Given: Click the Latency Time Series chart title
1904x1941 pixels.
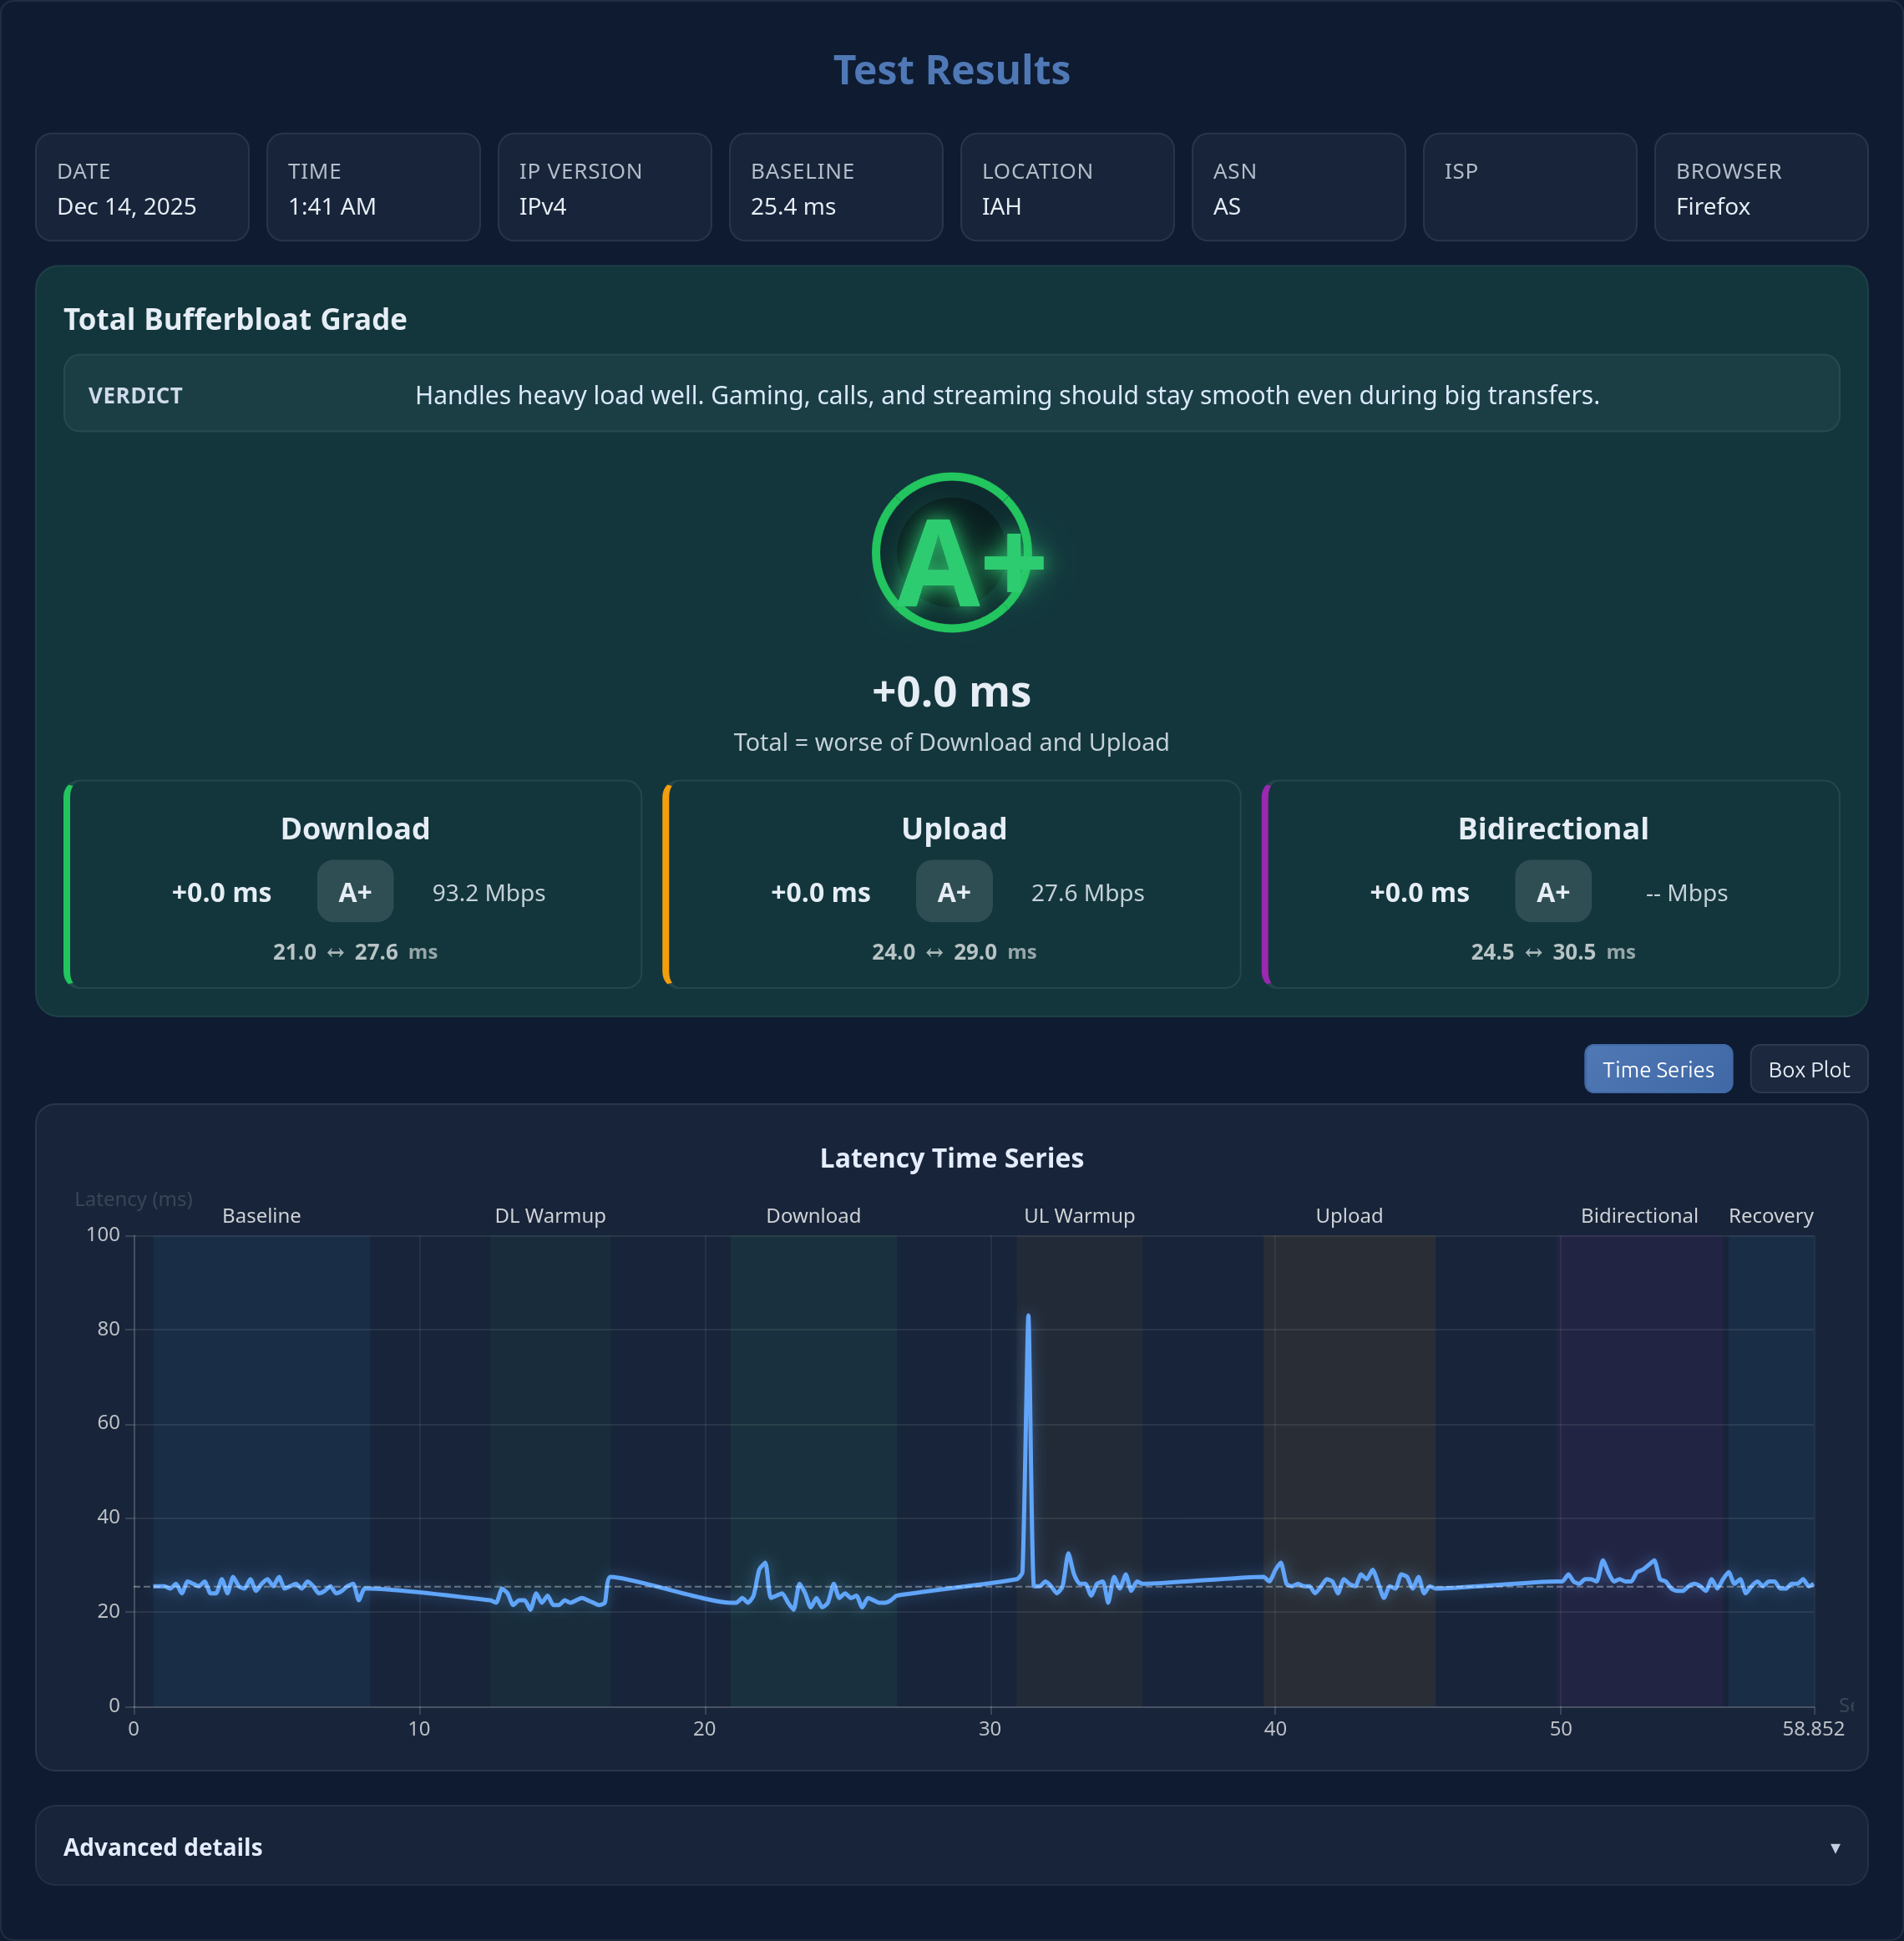Looking at the screenshot, I should [951, 1157].
